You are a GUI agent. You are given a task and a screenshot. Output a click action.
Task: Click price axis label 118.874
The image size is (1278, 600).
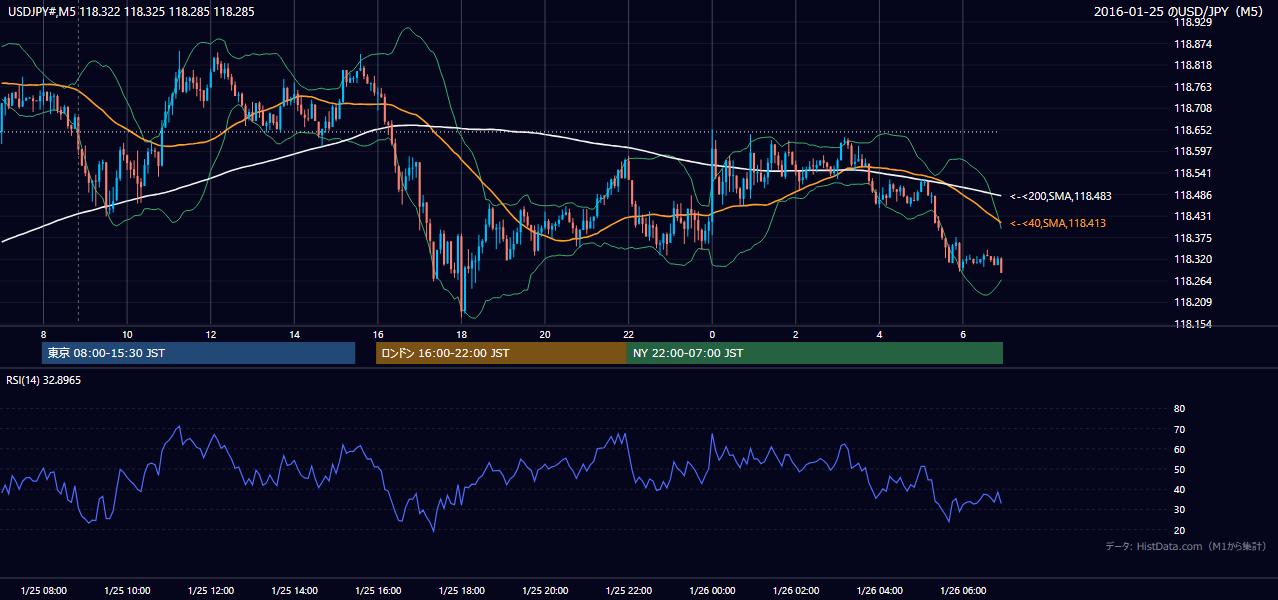(x=1192, y=44)
